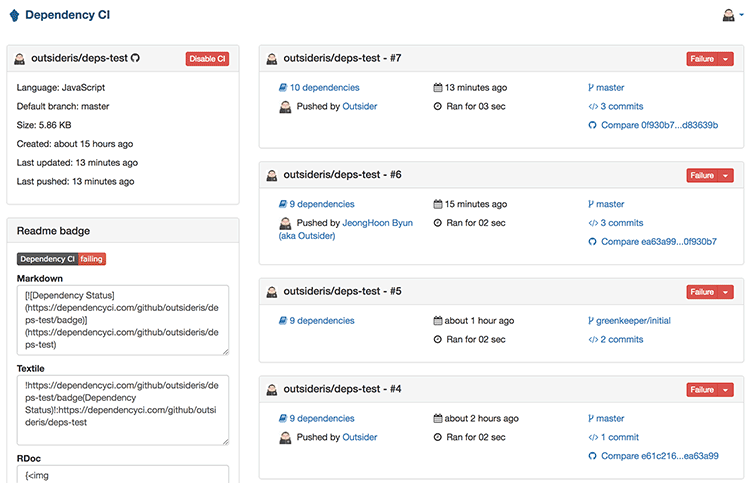The image size is (750, 483).
Task: Click the book icon in build #6
Action: tap(283, 204)
